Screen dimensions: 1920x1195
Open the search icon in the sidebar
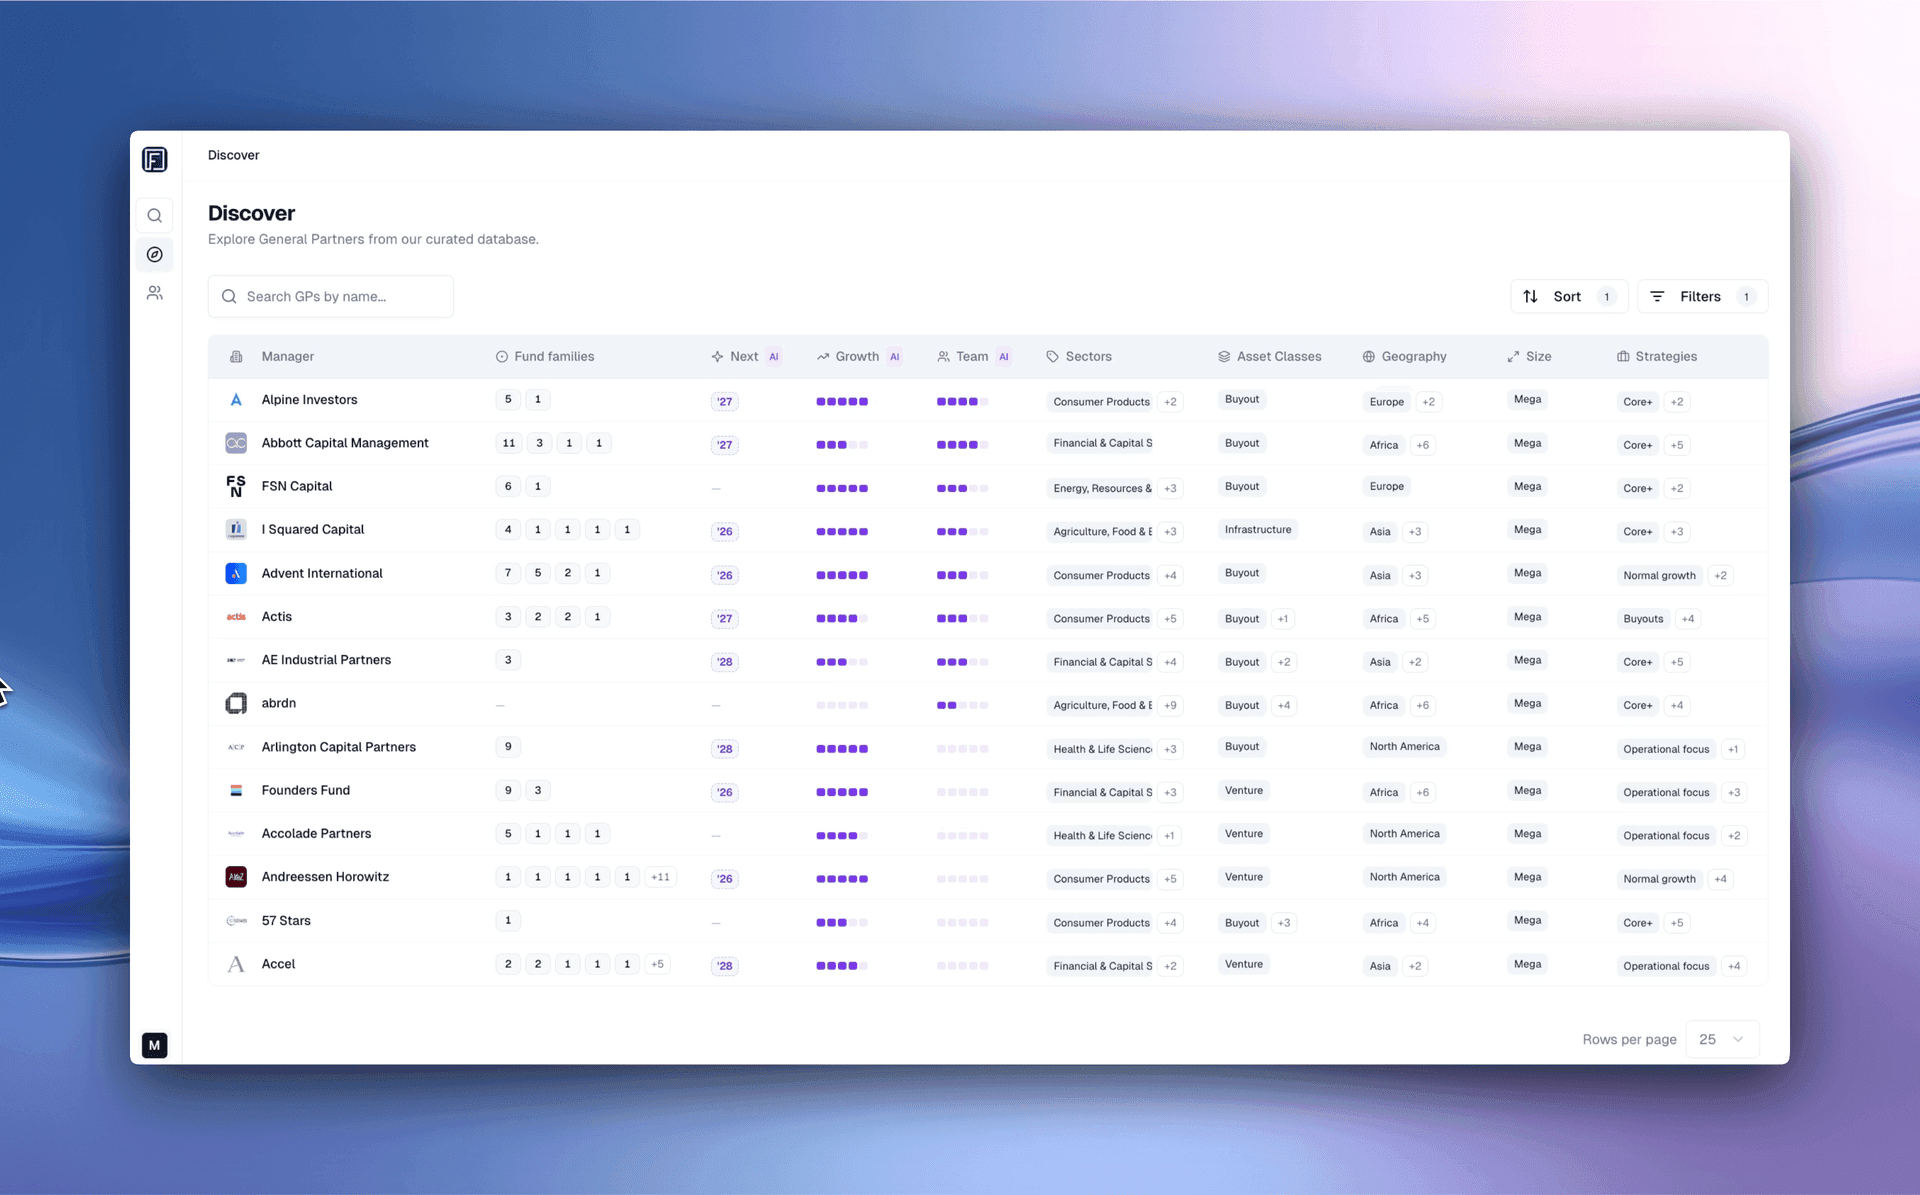coord(155,216)
